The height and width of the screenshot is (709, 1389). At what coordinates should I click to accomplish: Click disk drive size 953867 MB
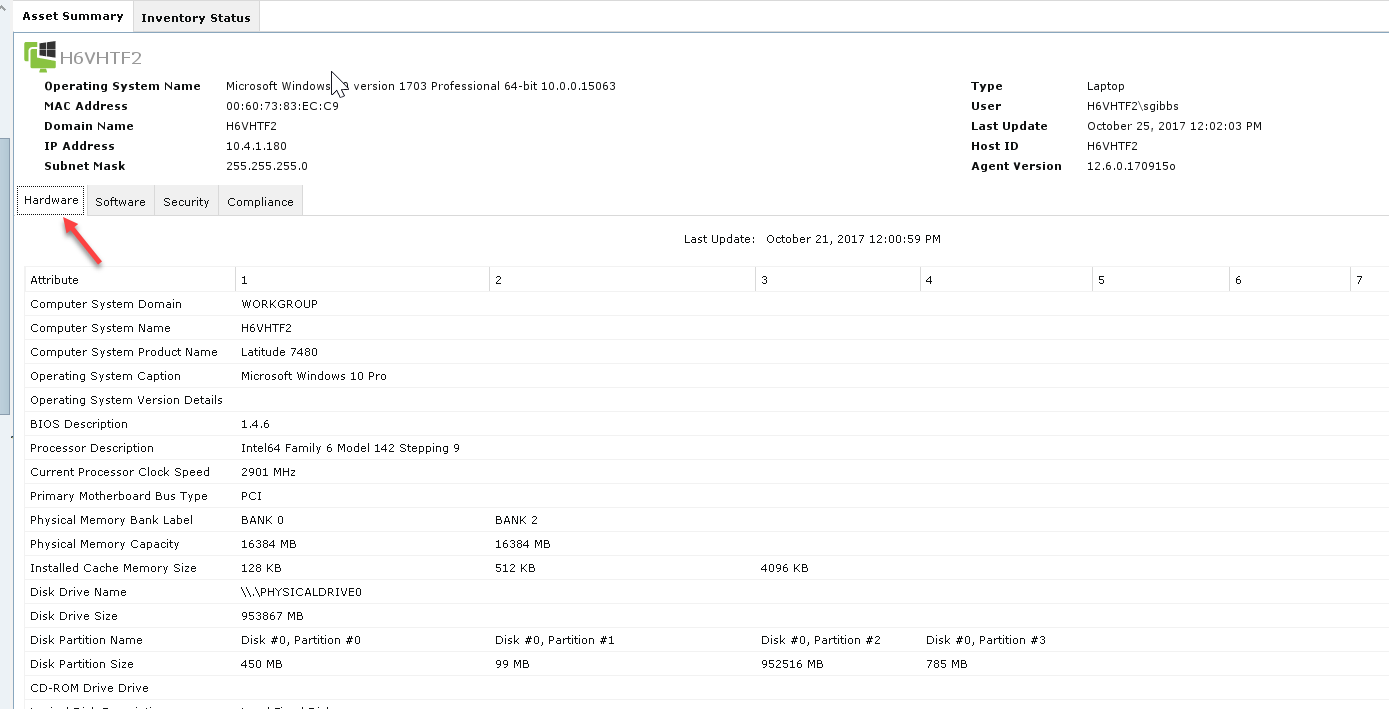272,616
